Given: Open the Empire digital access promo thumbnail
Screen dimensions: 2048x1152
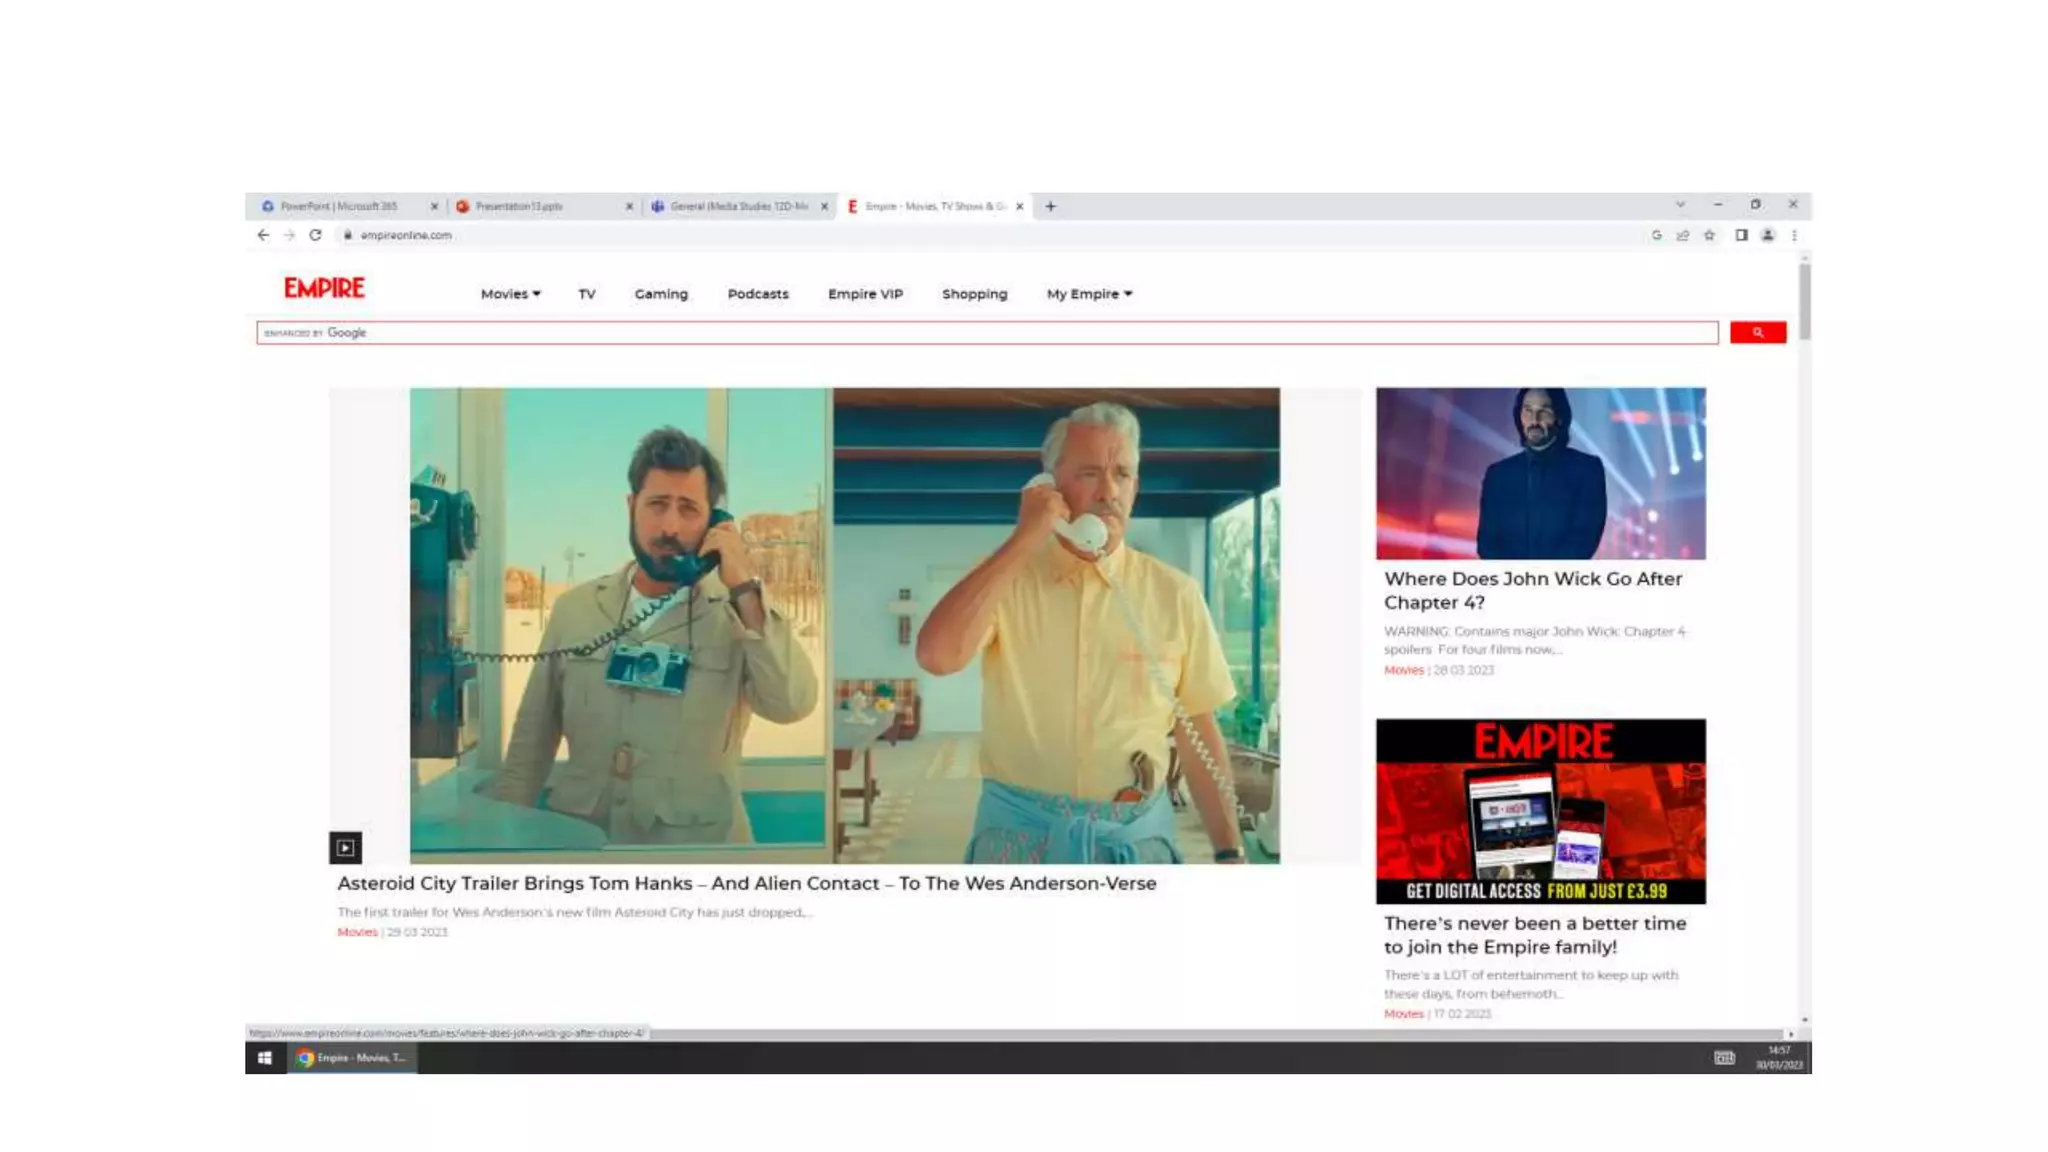Looking at the screenshot, I should pyautogui.click(x=1540, y=811).
